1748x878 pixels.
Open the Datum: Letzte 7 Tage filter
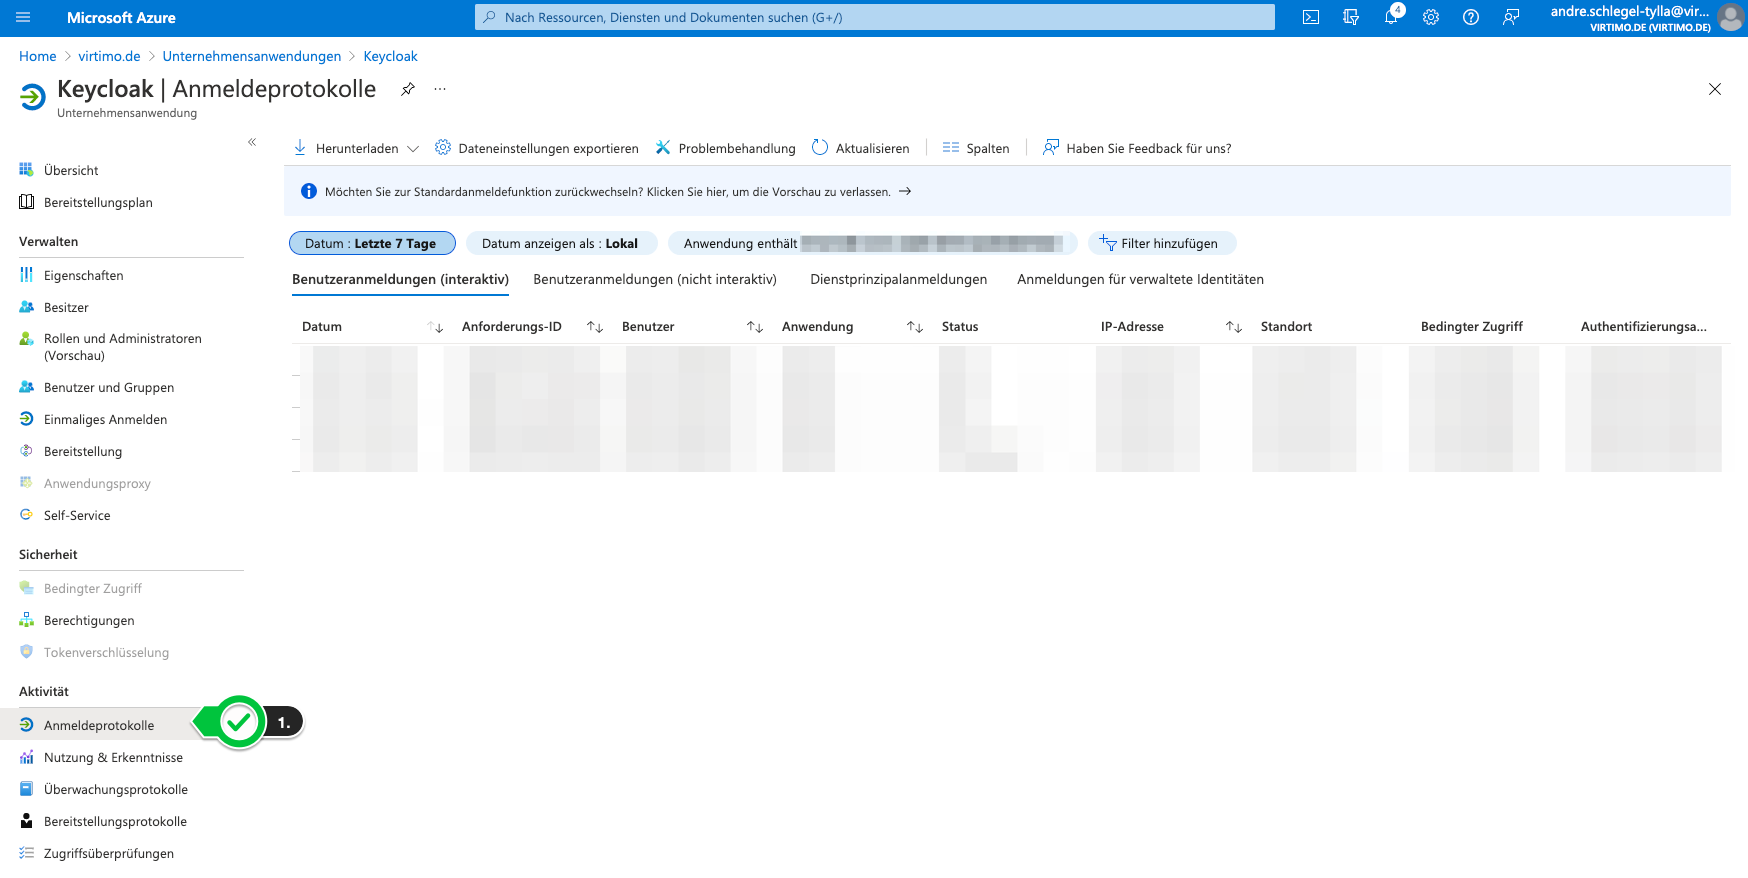pyautogui.click(x=372, y=243)
